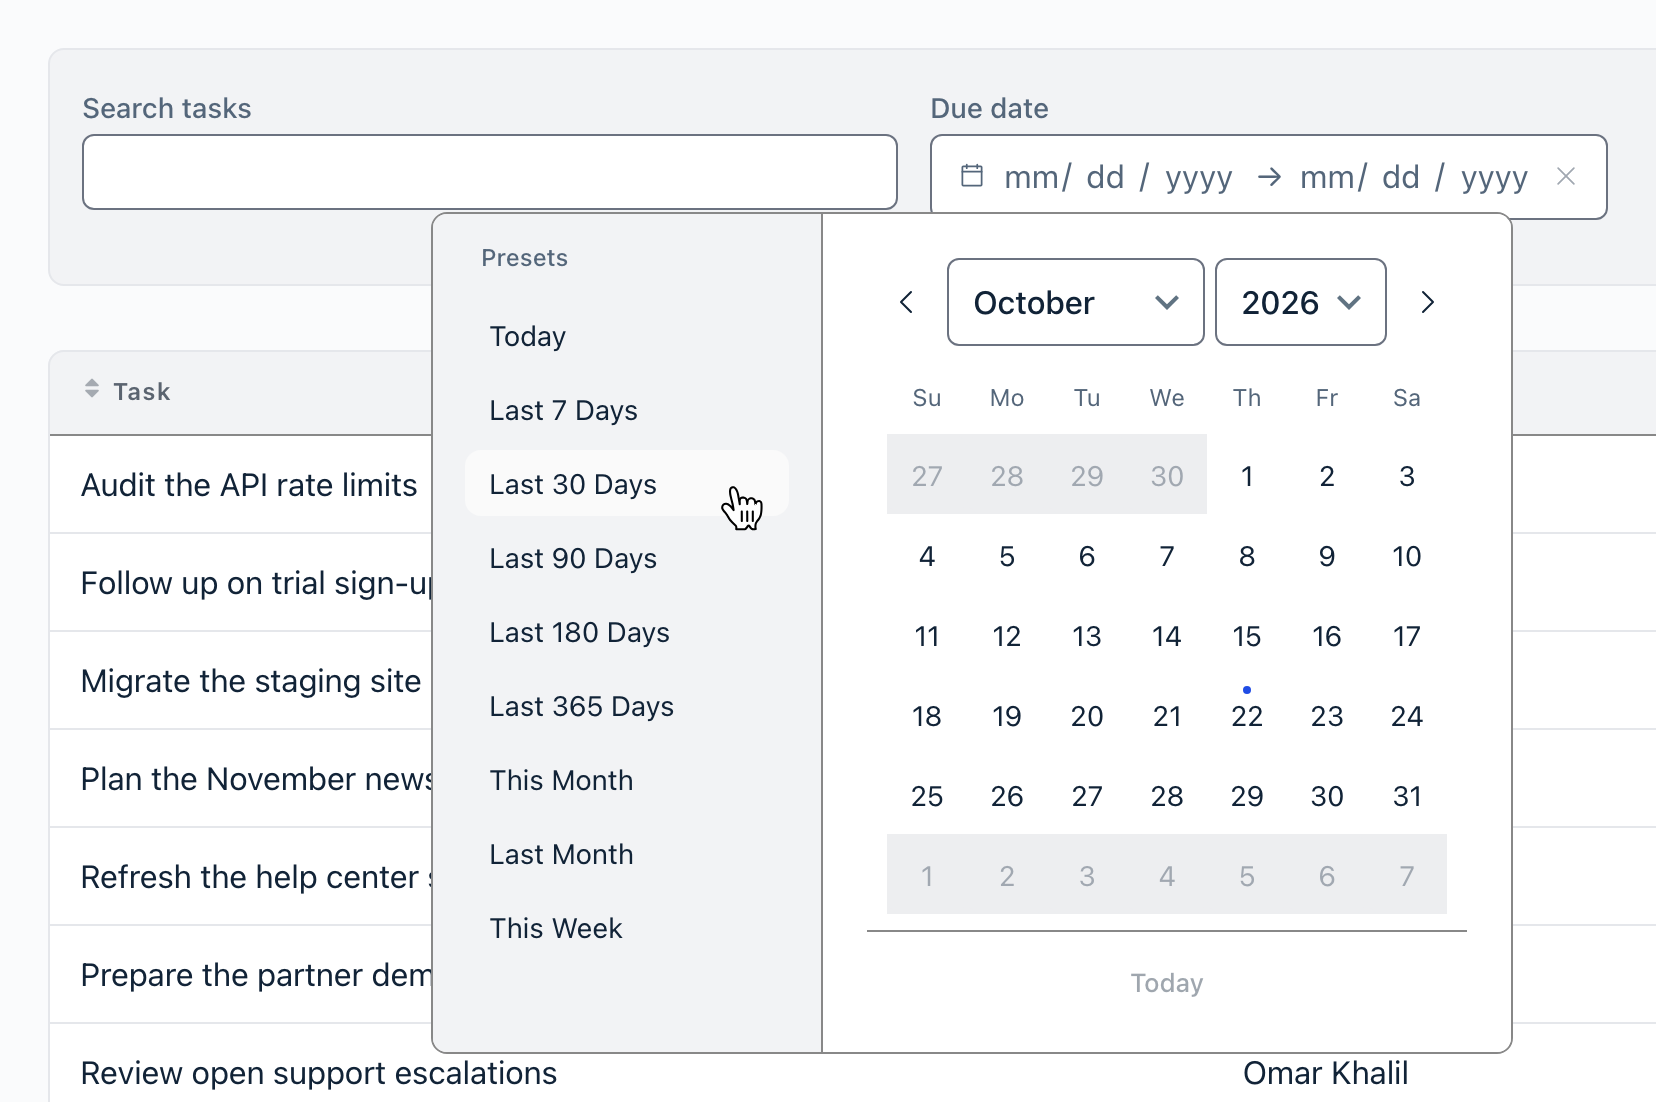Pick October 15 in the calendar
Viewport: 1656px width, 1102px height.
[1247, 636]
